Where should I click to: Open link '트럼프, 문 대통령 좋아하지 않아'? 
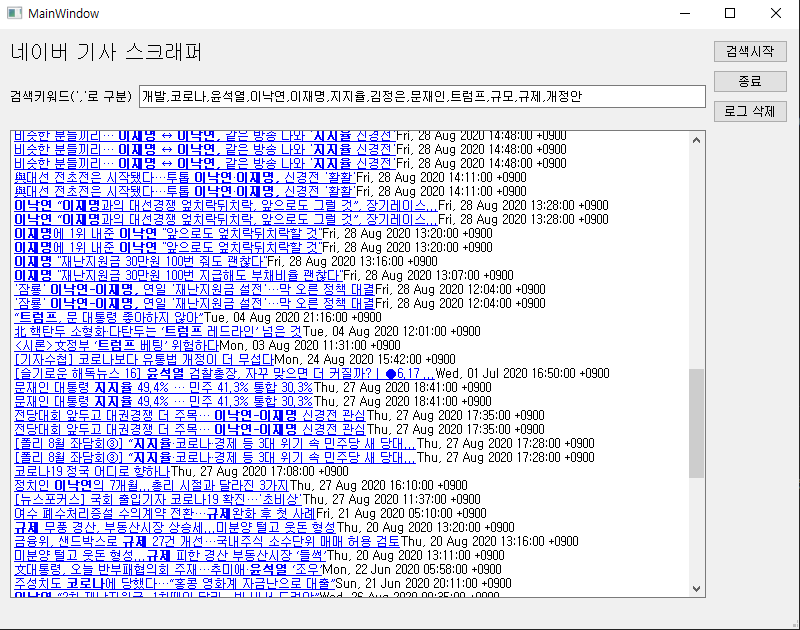coord(109,317)
